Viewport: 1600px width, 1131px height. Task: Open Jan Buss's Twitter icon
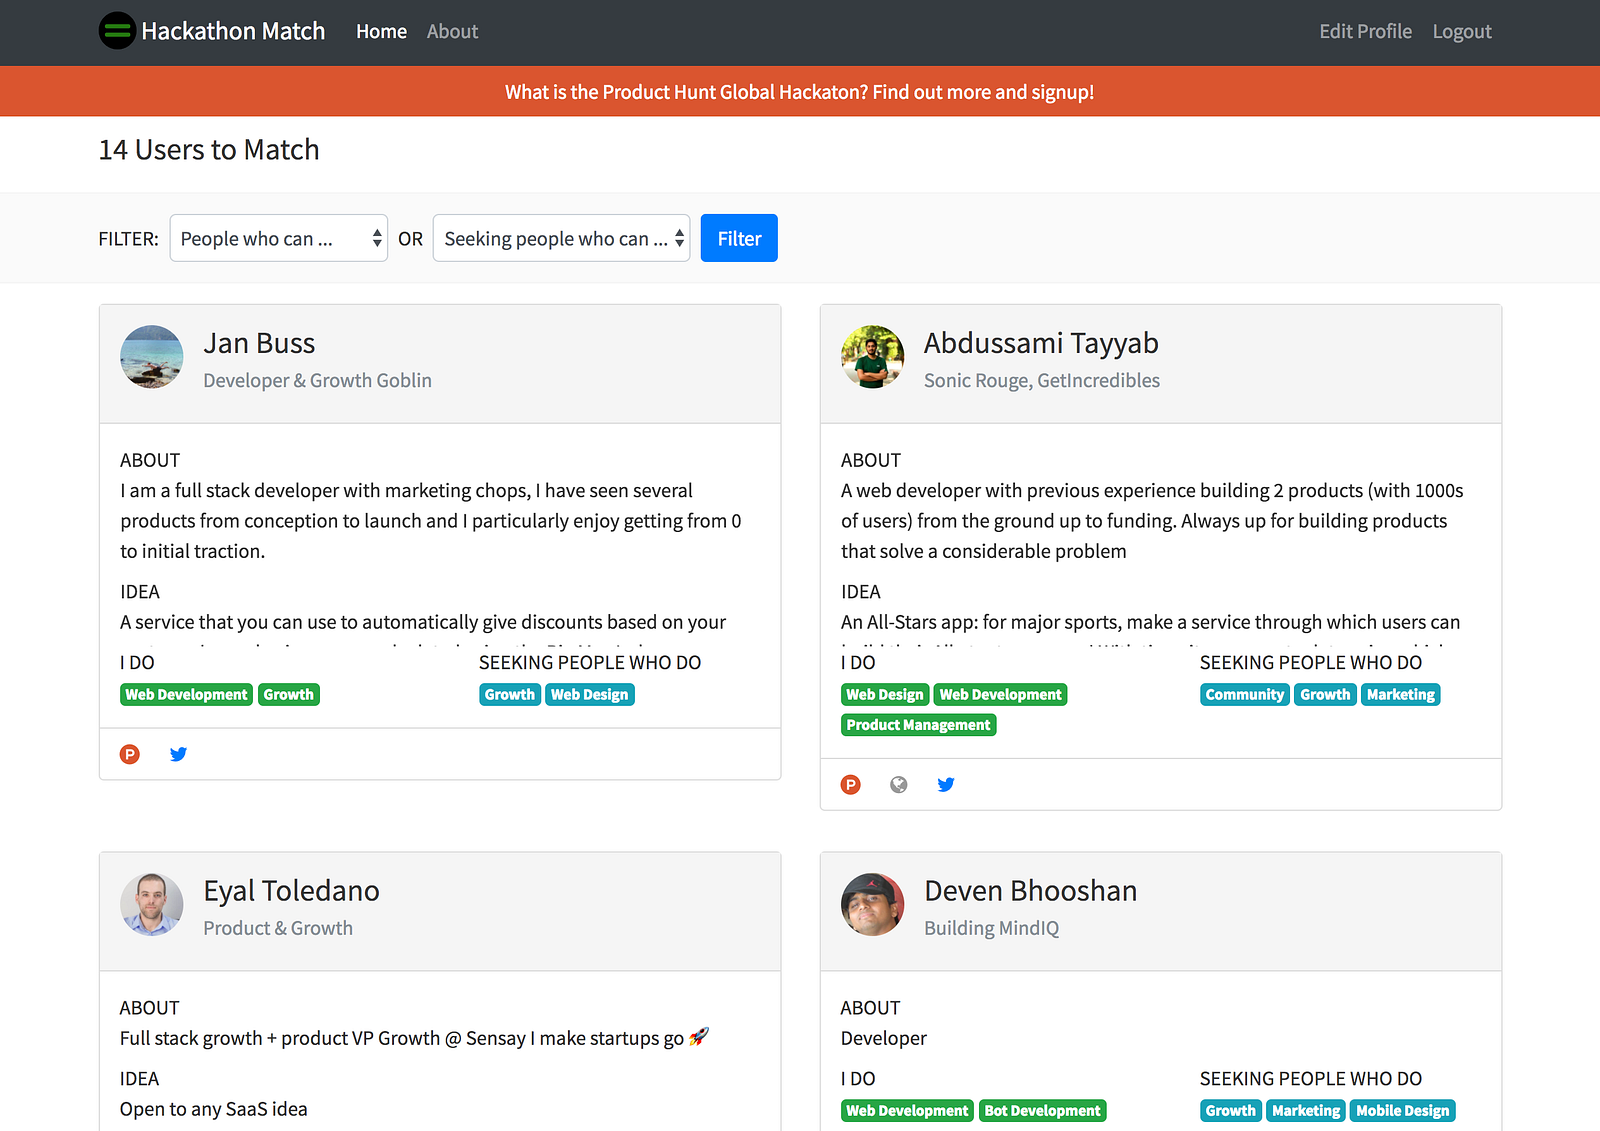click(x=178, y=754)
